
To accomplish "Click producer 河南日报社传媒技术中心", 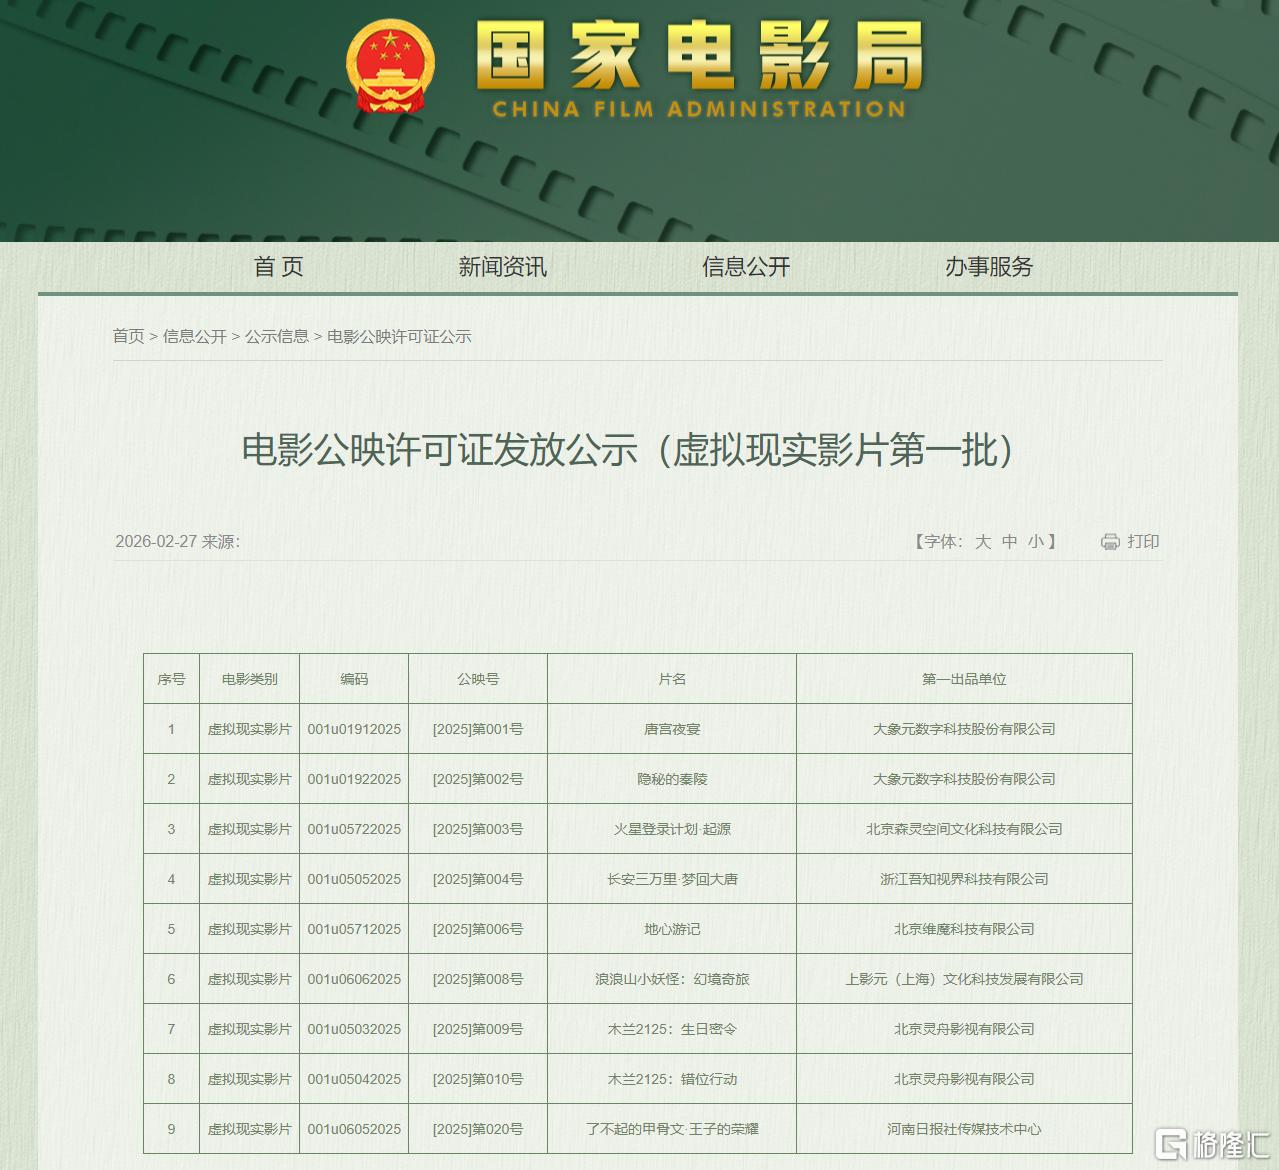I will (964, 1129).
